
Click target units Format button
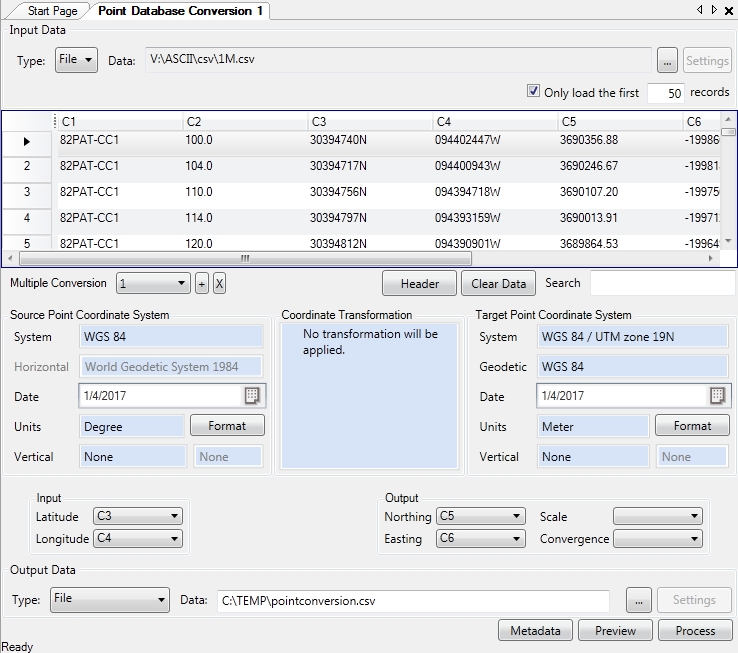click(692, 426)
